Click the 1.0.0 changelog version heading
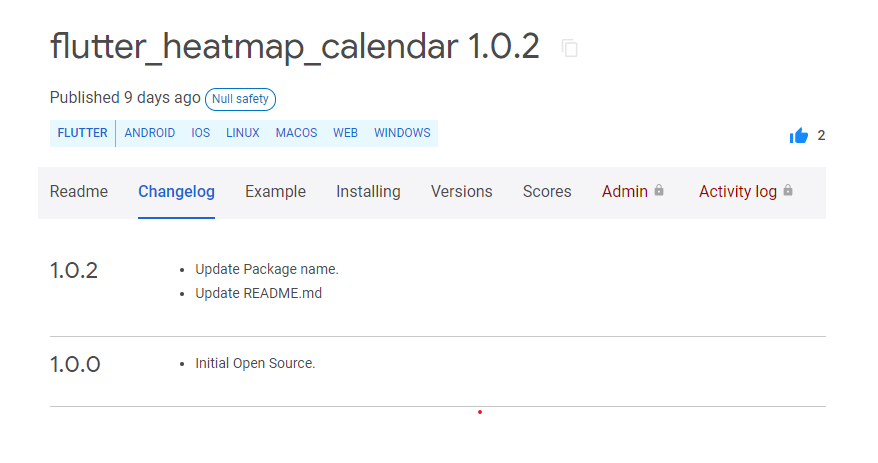Viewport: 878px width, 463px height. [x=75, y=364]
